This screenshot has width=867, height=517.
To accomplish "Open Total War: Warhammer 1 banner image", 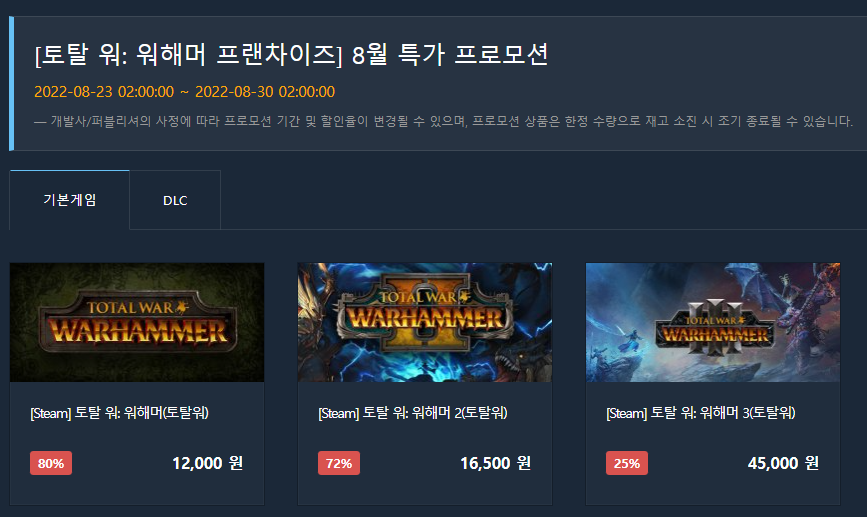I will (x=137, y=322).
